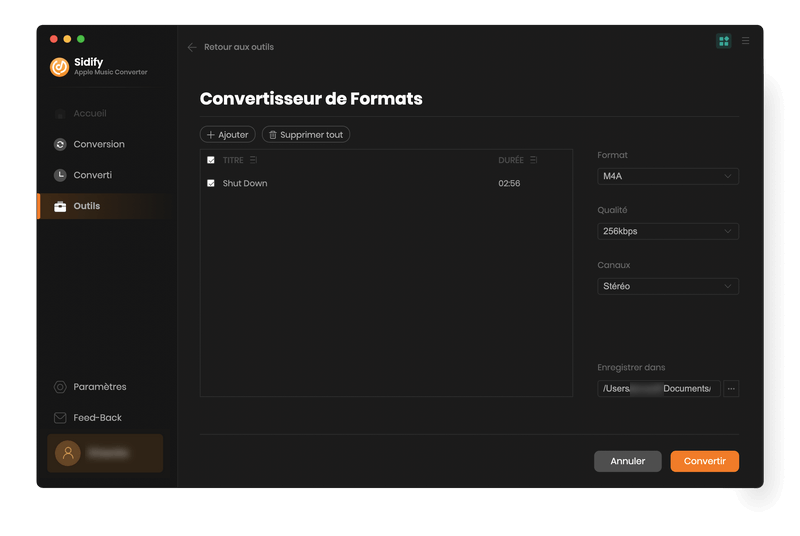Click the Outils toolbox icon

[60, 206]
